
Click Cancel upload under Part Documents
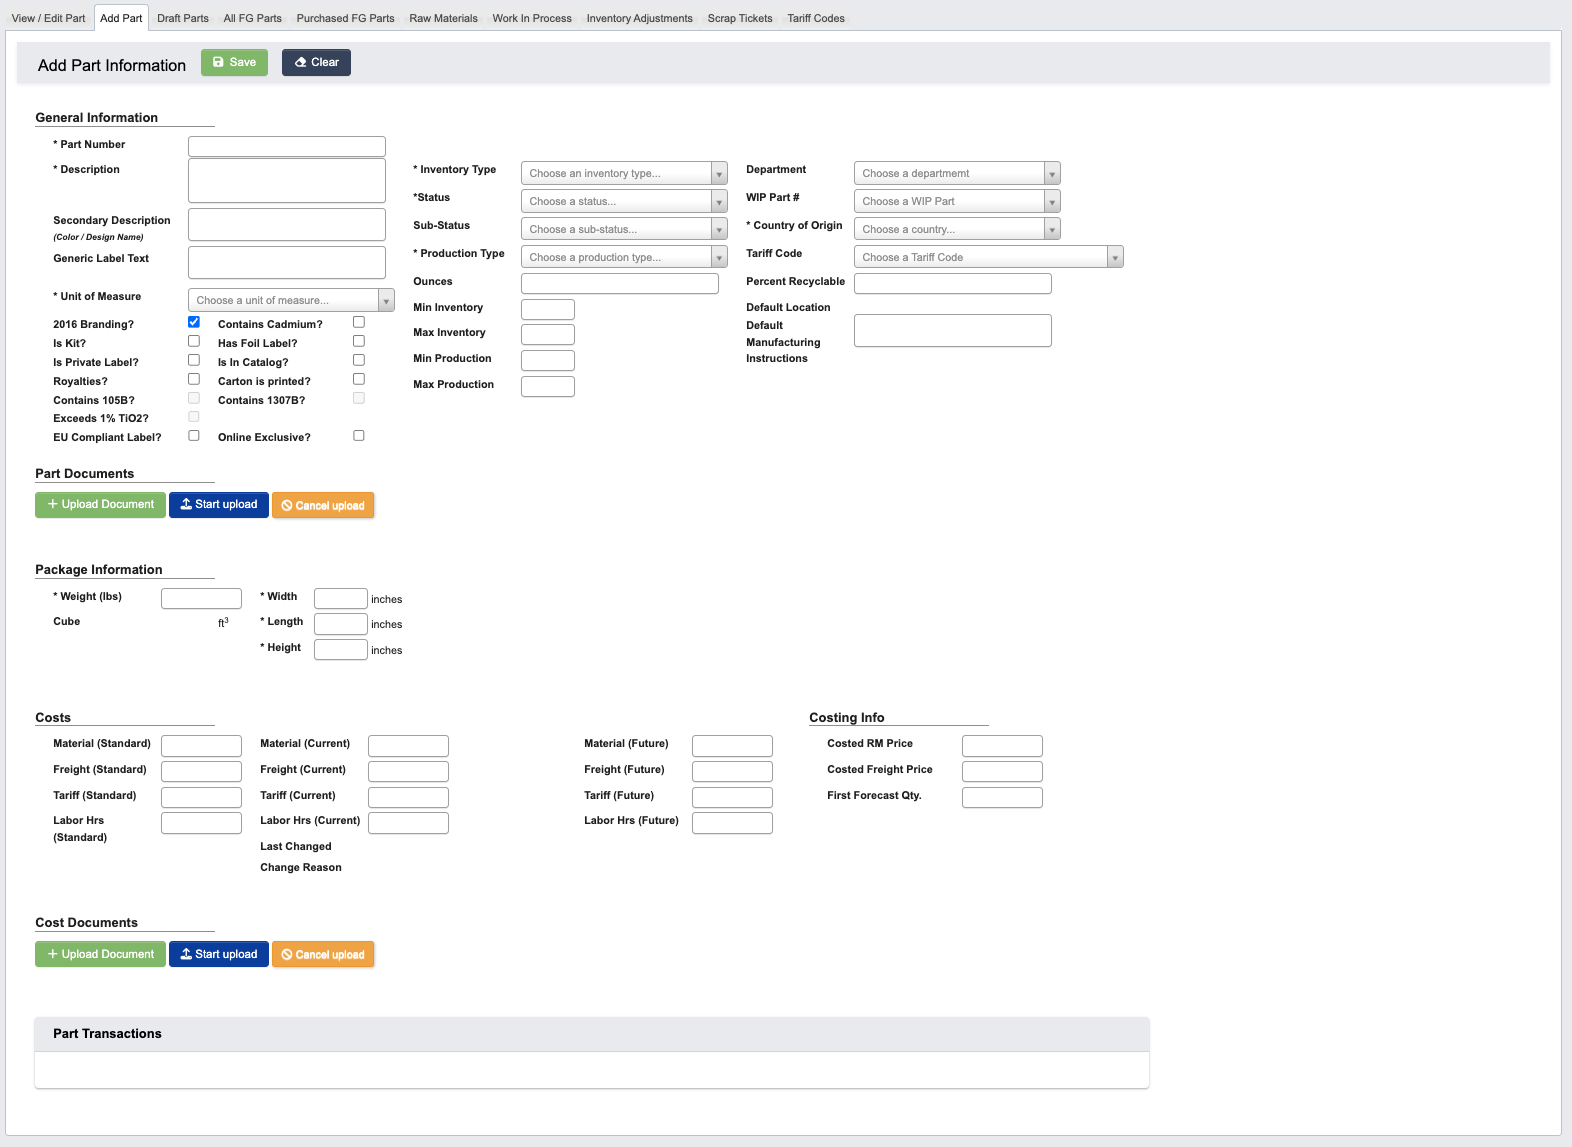click(x=323, y=505)
